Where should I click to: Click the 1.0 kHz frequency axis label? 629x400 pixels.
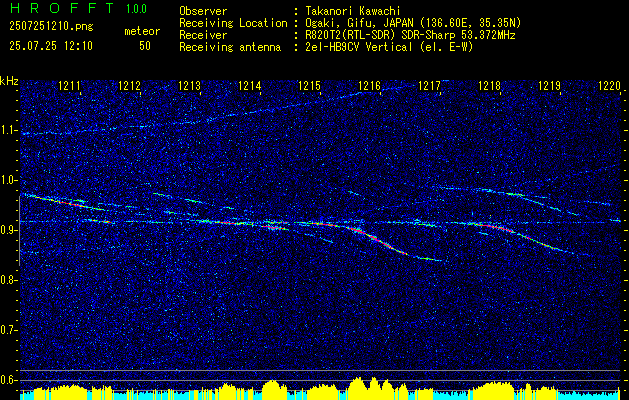pos(9,180)
